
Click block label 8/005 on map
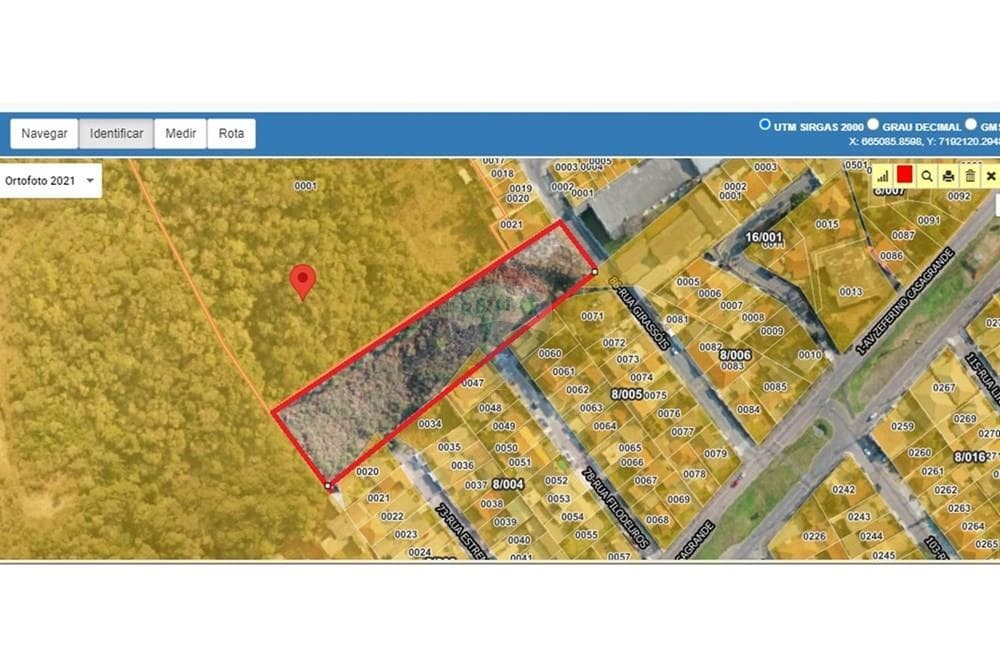[x=626, y=395]
